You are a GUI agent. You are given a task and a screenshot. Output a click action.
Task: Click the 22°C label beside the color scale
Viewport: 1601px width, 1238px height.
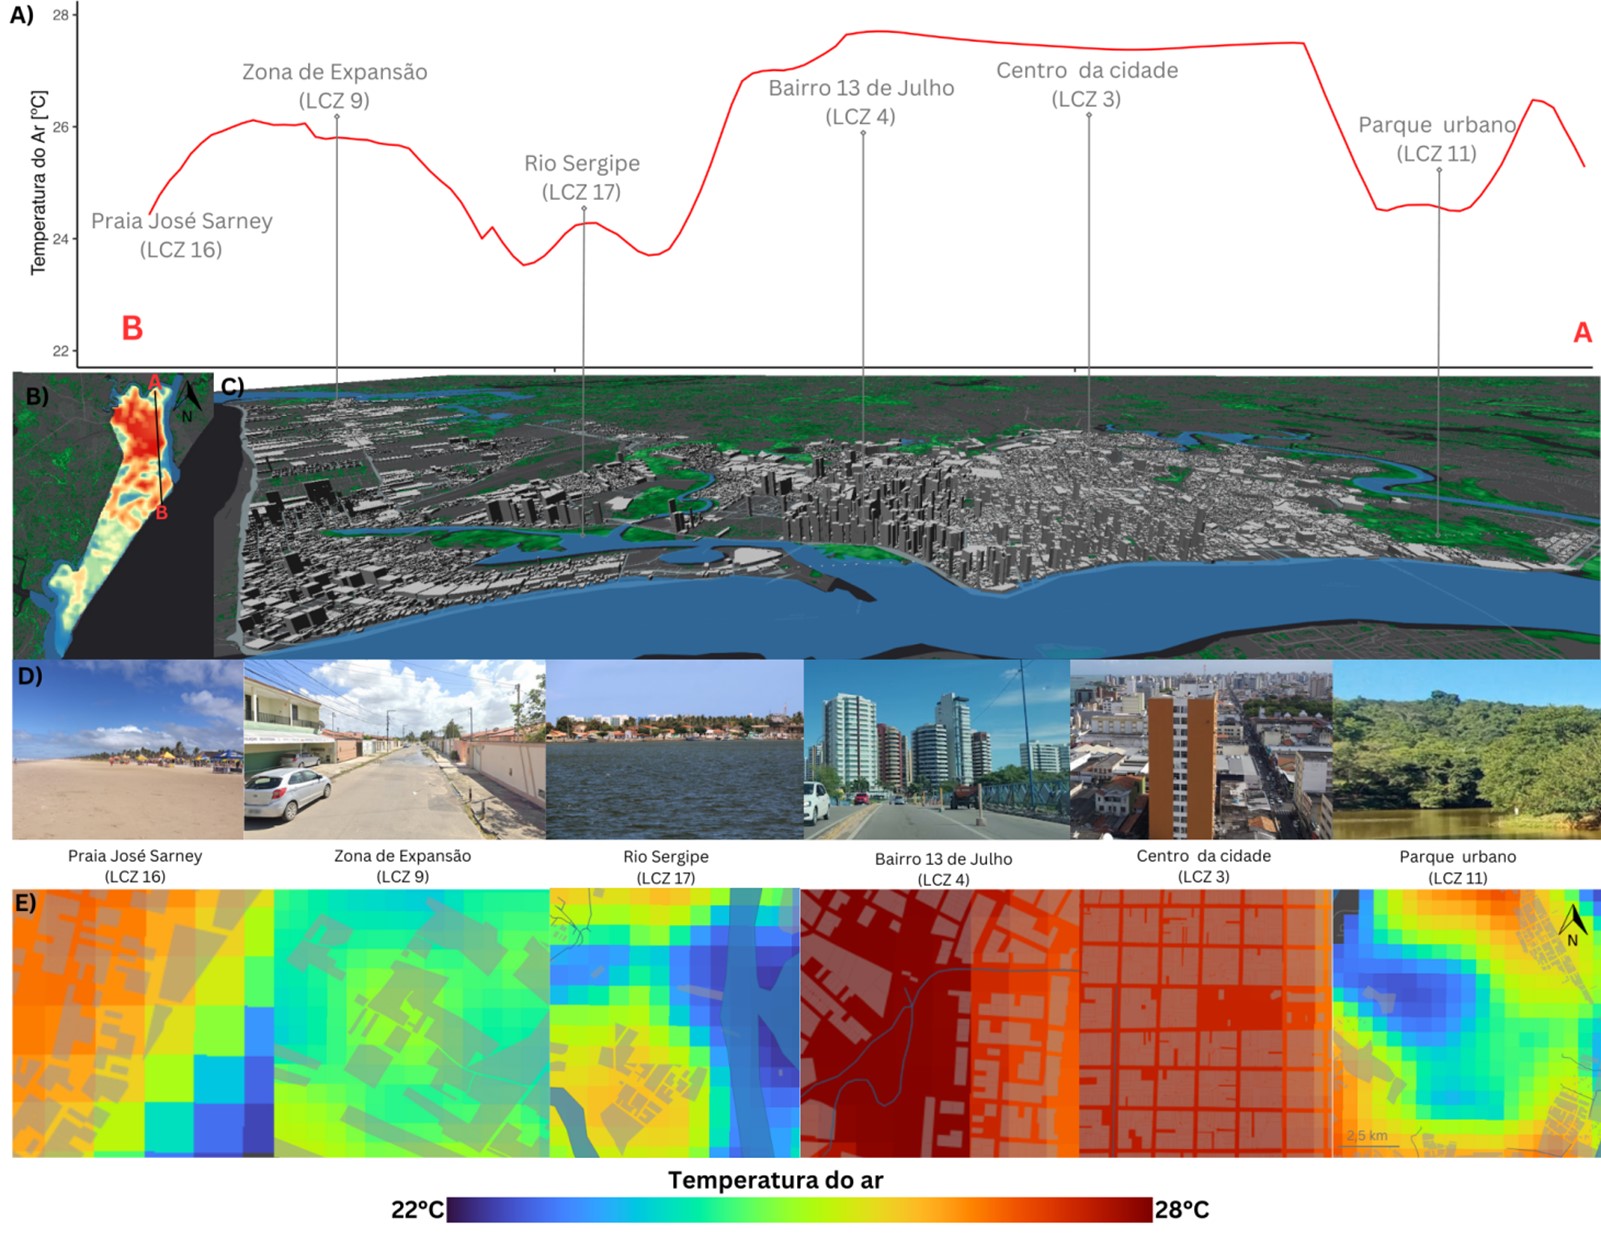[417, 1210]
